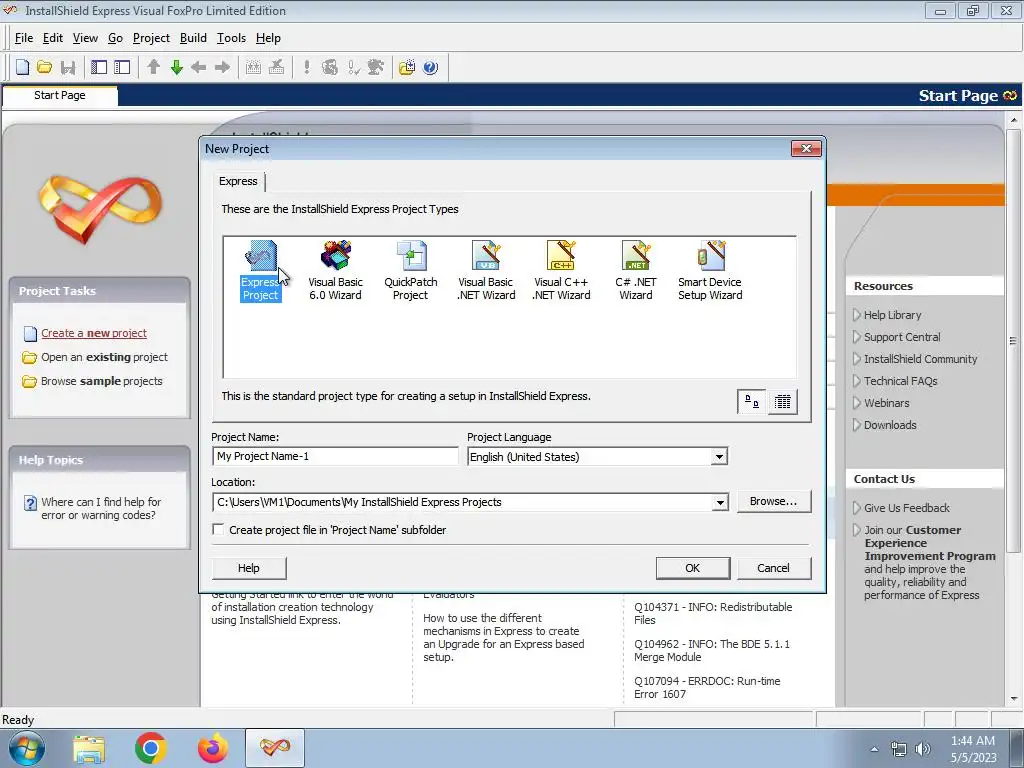
Task: Open the Tools menu
Action: pyautogui.click(x=231, y=38)
